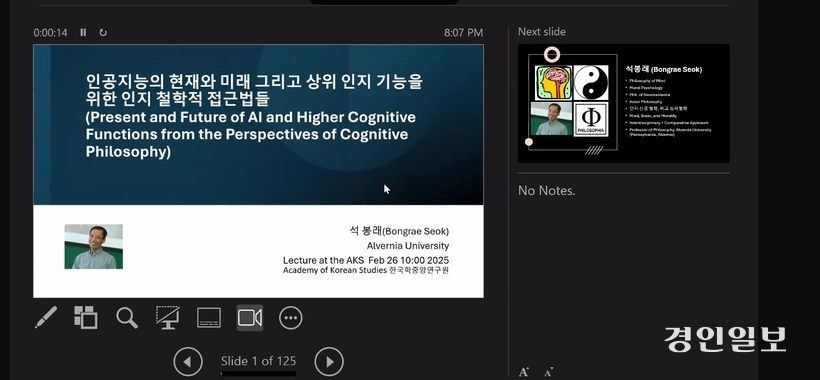See all slides grid view
The image size is (820, 380).
(86, 317)
